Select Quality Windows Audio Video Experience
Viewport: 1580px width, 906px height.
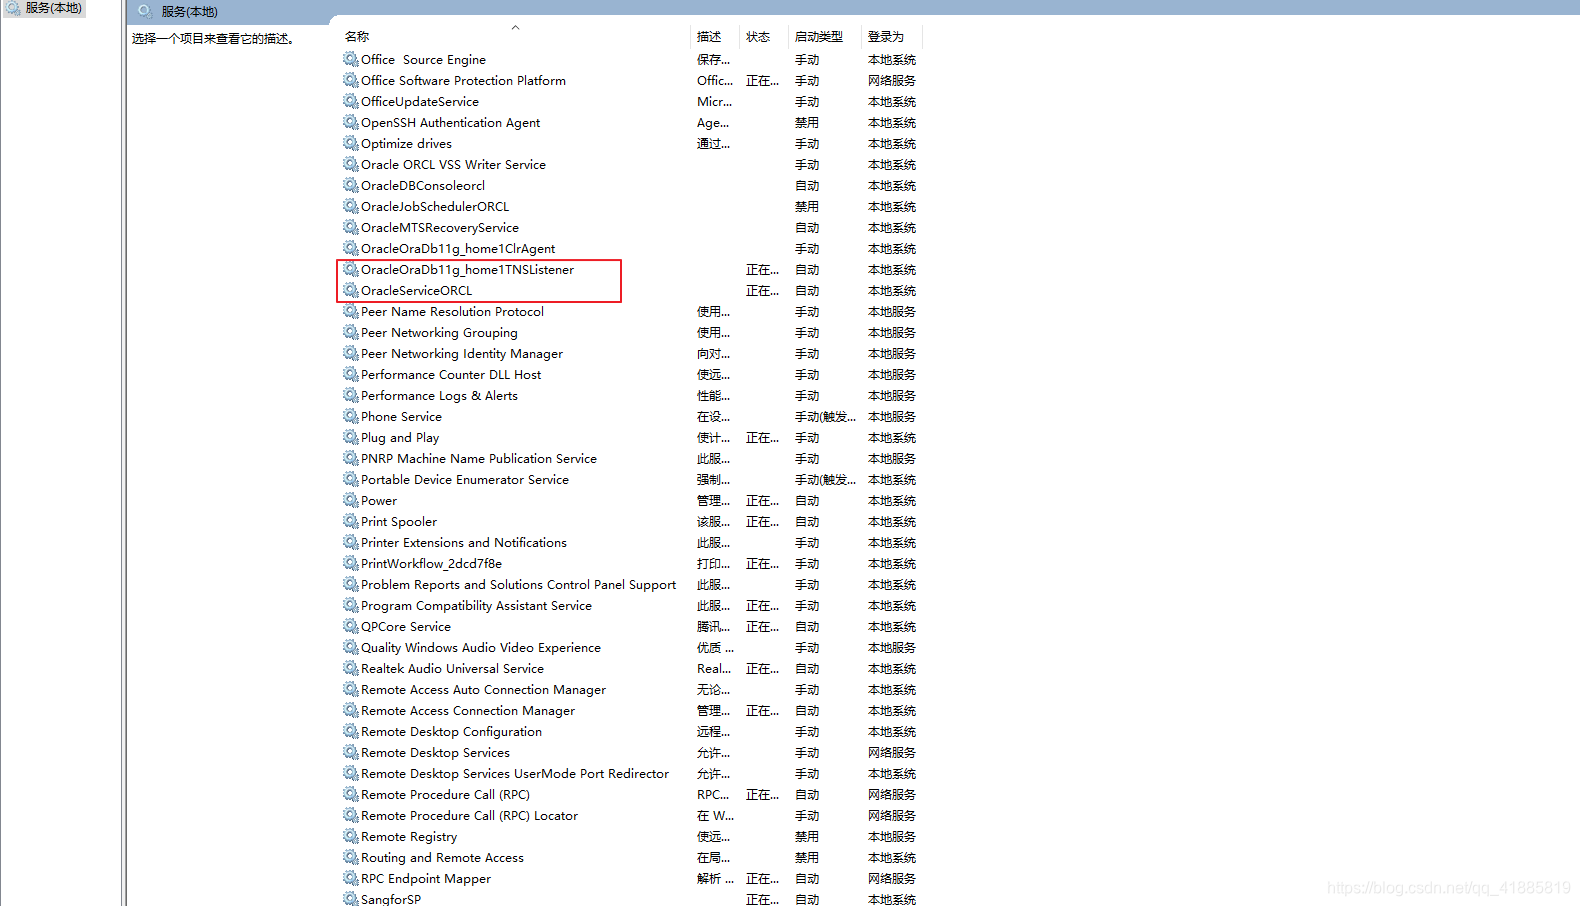click(630, 647)
